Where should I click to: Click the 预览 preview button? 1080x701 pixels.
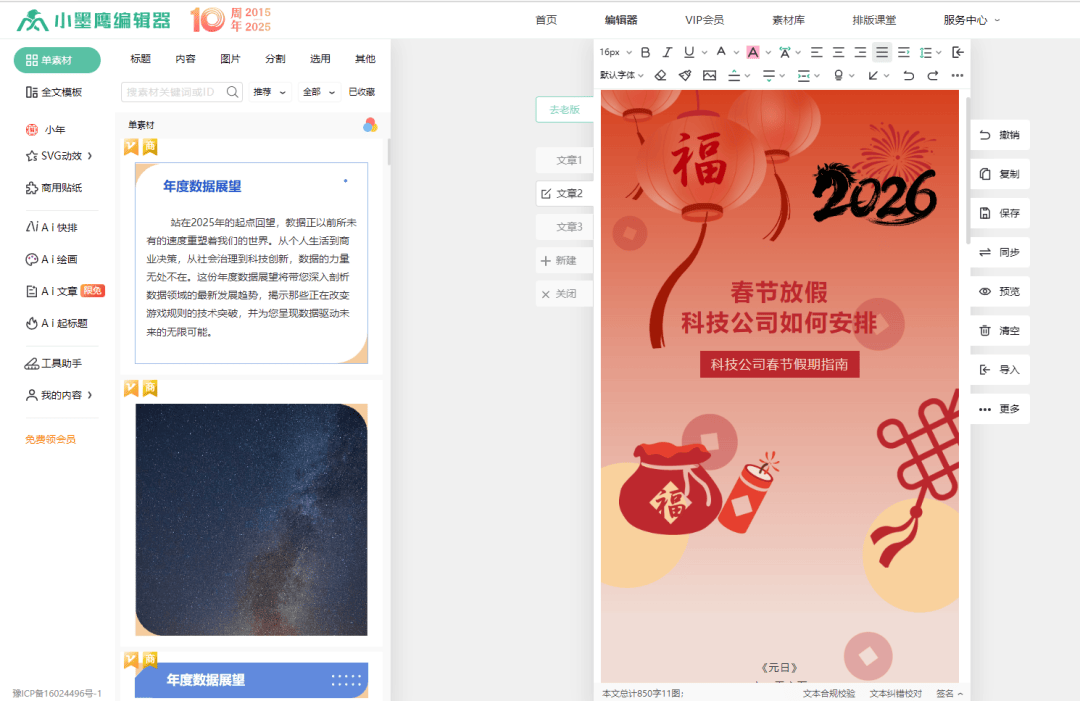click(x=1000, y=292)
